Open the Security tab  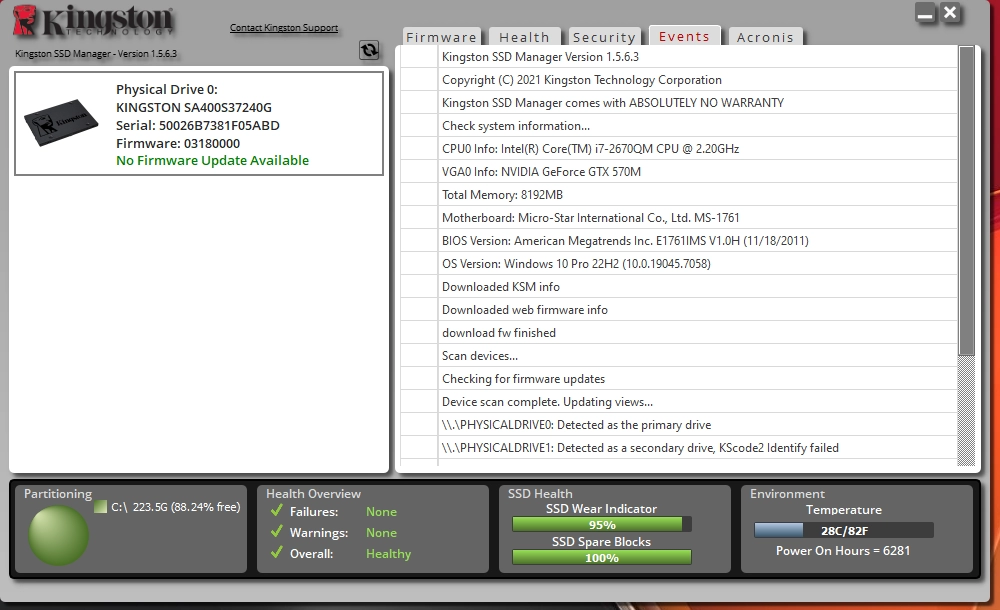click(604, 37)
